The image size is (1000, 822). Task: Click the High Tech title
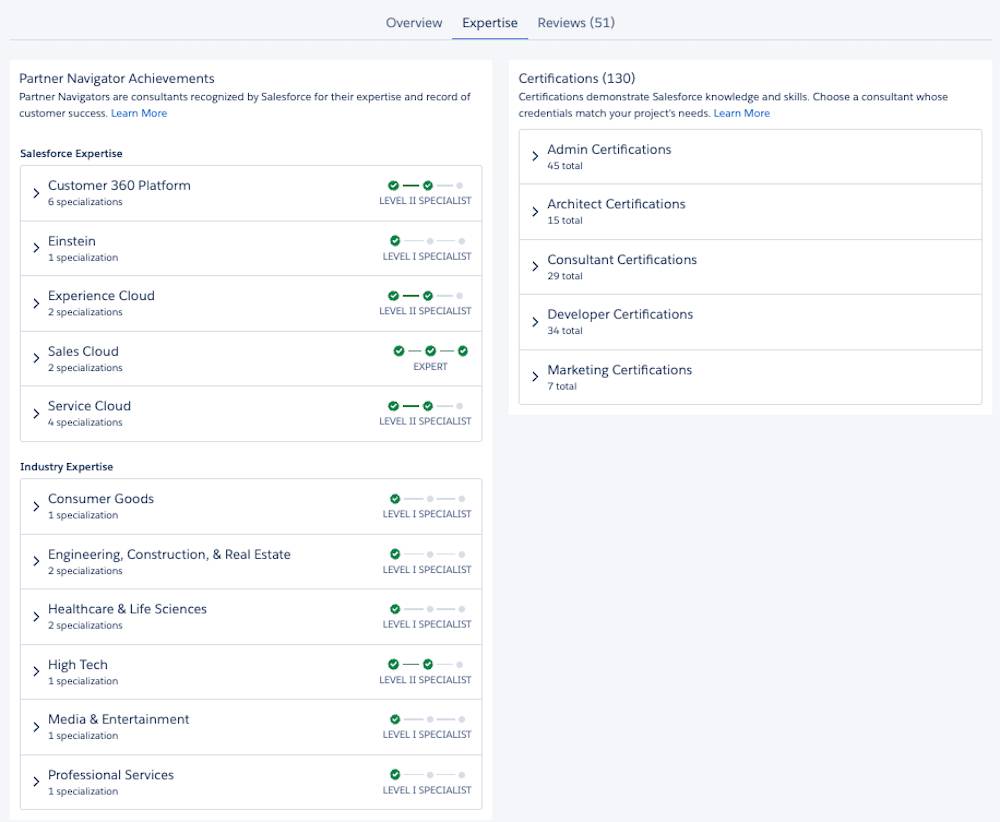tap(78, 665)
